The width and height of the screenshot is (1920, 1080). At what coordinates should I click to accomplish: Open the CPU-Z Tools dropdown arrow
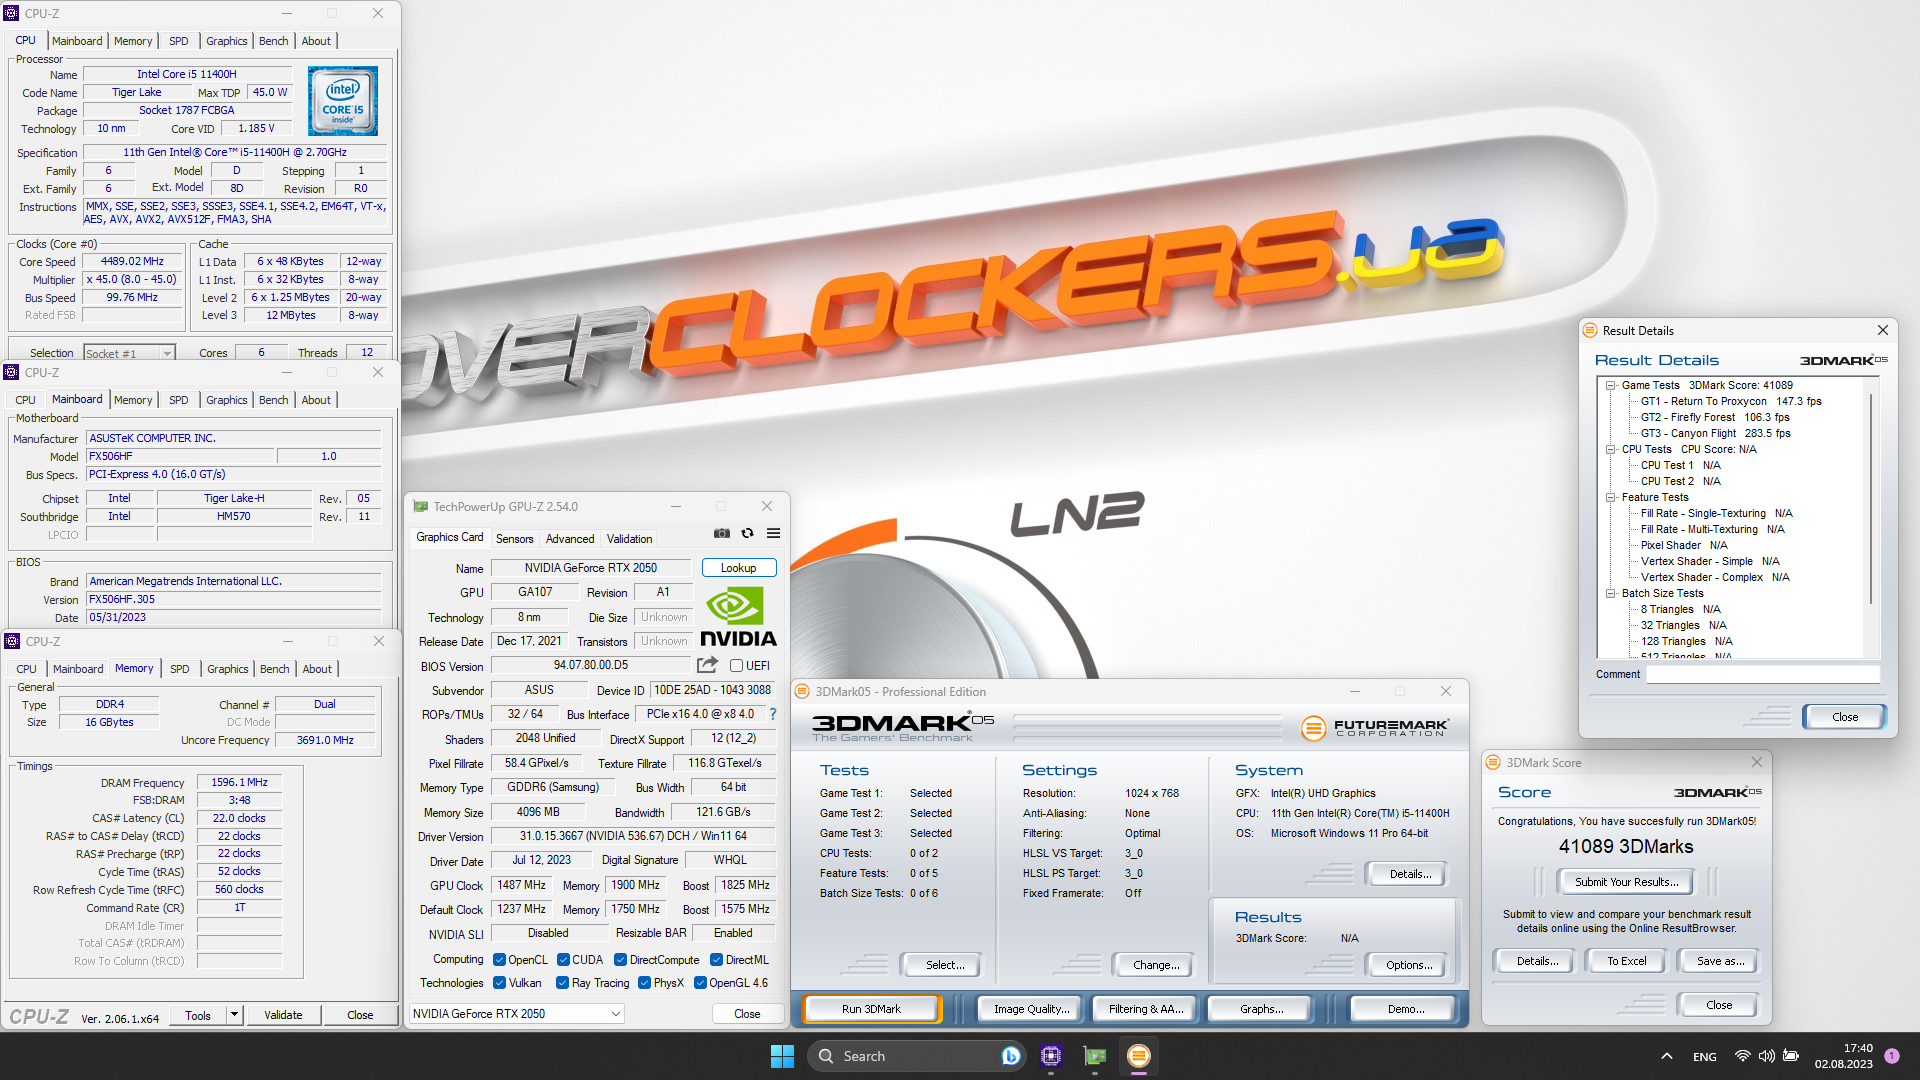pyautogui.click(x=235, y=1015)
